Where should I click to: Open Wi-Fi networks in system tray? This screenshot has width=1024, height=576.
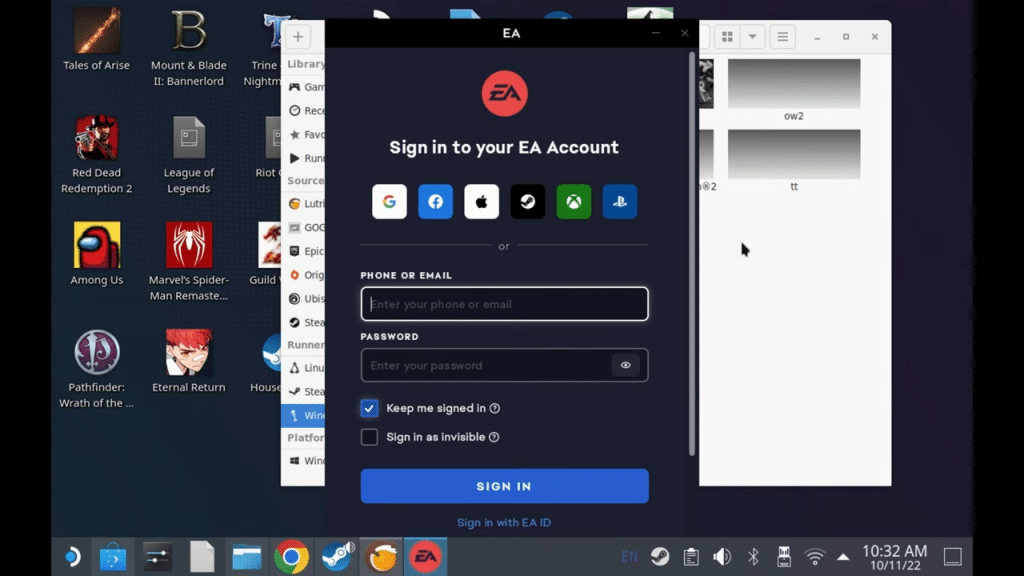814,556
